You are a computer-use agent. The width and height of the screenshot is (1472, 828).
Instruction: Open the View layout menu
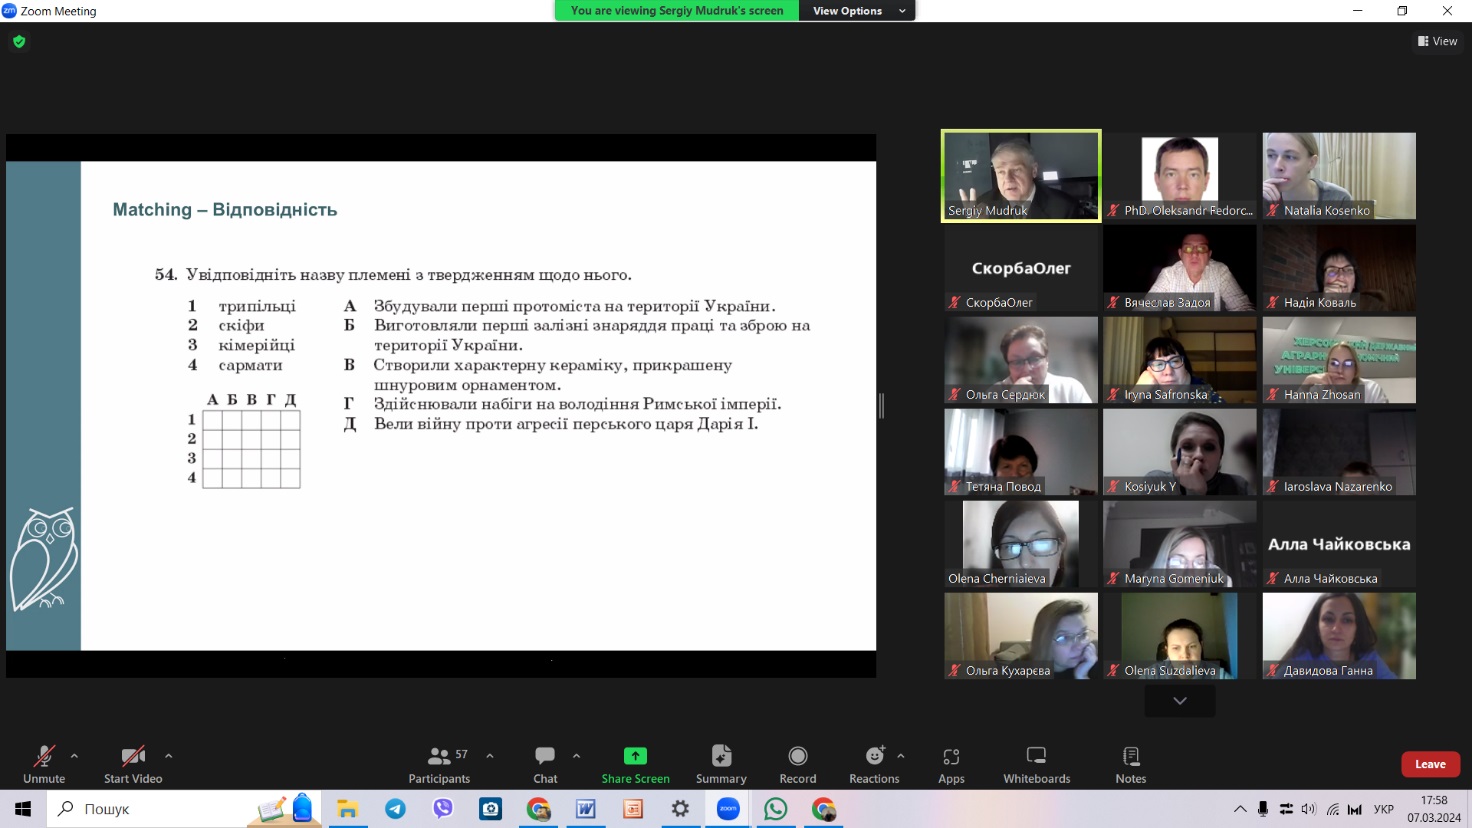tap(1437, 41)
